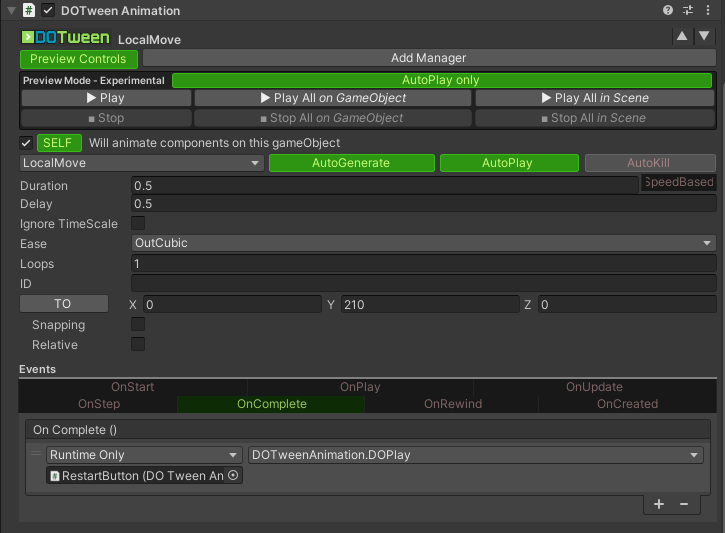Open the object picker circle icon
The image size is (725, 533).
coord(233,475)
